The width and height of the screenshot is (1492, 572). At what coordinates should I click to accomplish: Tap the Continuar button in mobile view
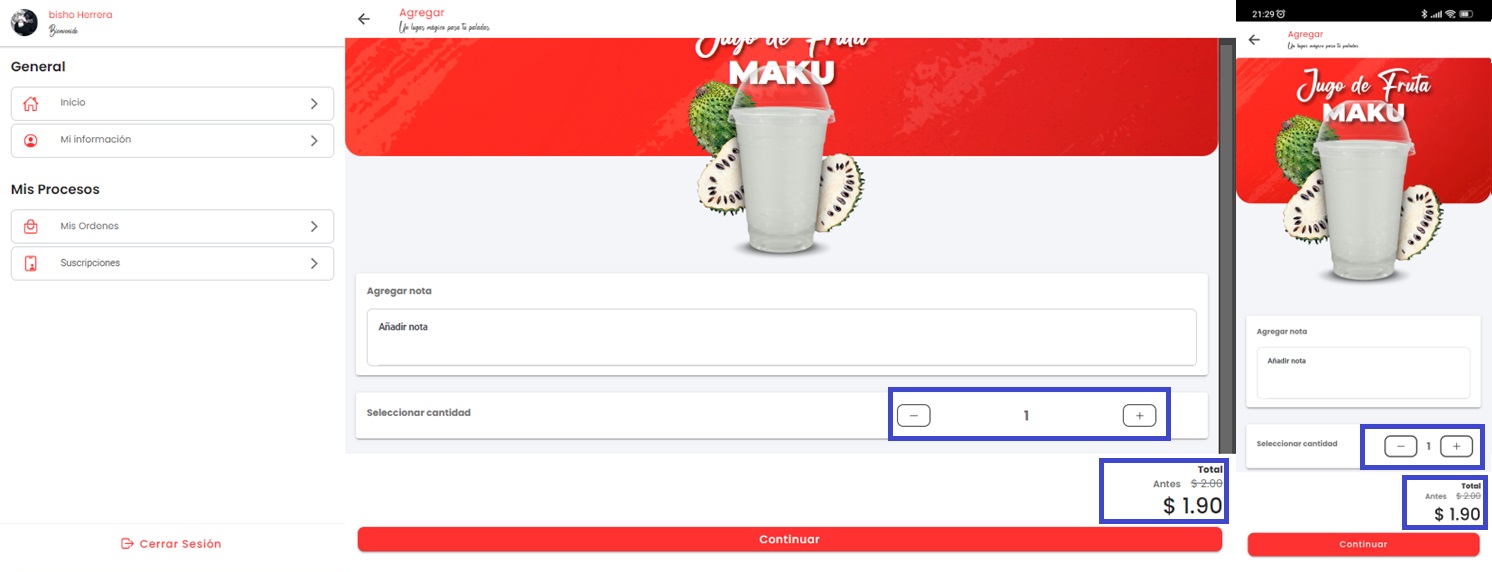[1363, 544]
